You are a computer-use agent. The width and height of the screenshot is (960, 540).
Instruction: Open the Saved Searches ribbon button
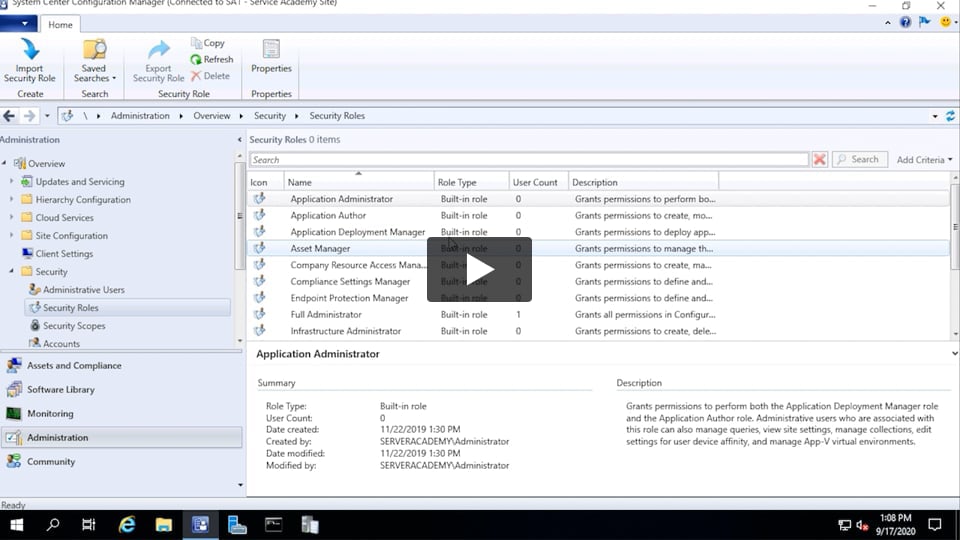pyautogui.click(x=94, y=50)
